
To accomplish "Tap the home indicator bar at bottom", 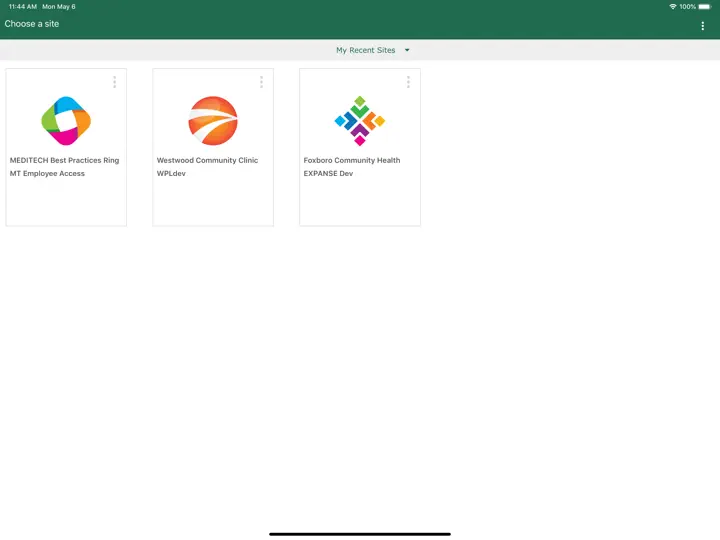I will [360, 534].
